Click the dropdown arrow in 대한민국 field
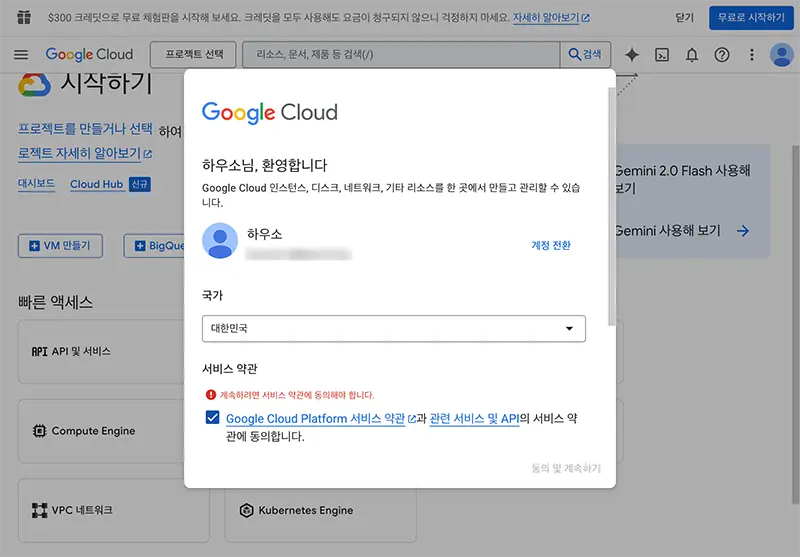This screenshot has width=800, height=557. point(569,328)
